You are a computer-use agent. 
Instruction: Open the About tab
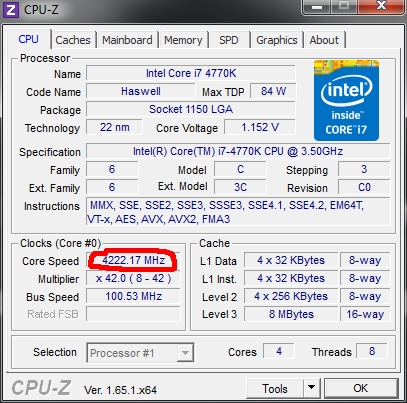coord(324,40)
